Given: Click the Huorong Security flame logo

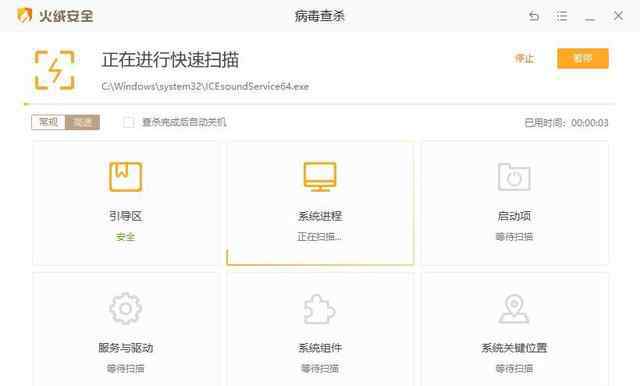Looking at the screenshot, I should [24, 16].
